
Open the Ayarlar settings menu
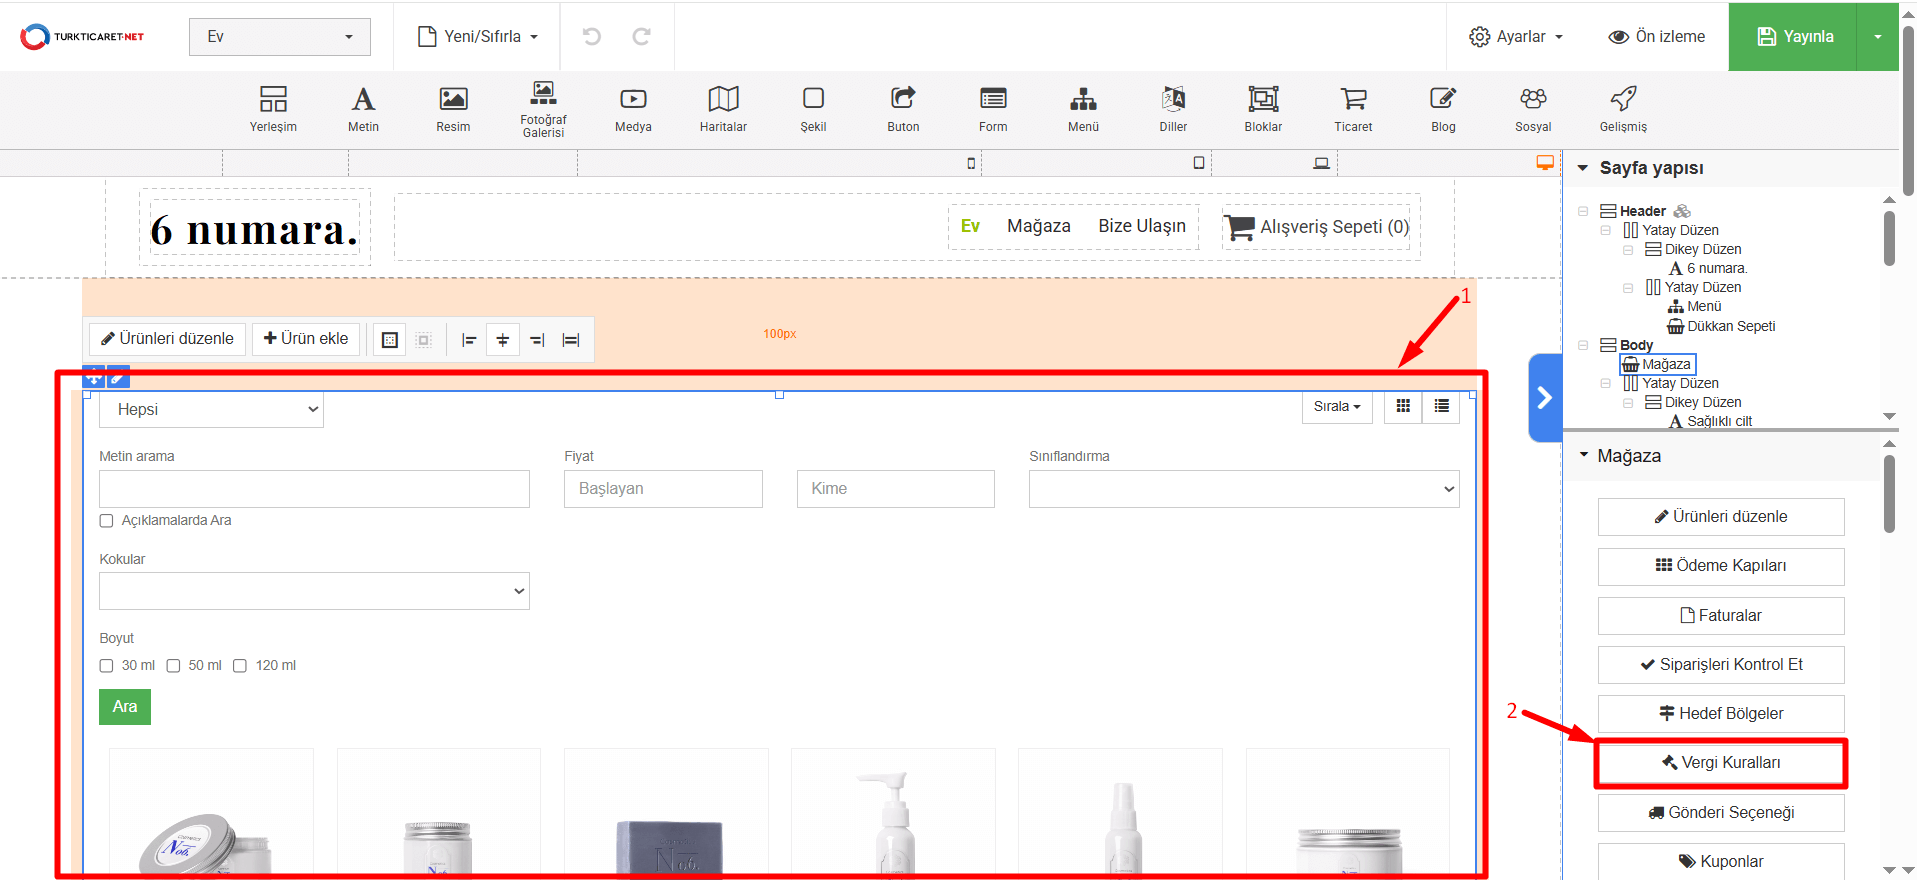point(1516,37)
